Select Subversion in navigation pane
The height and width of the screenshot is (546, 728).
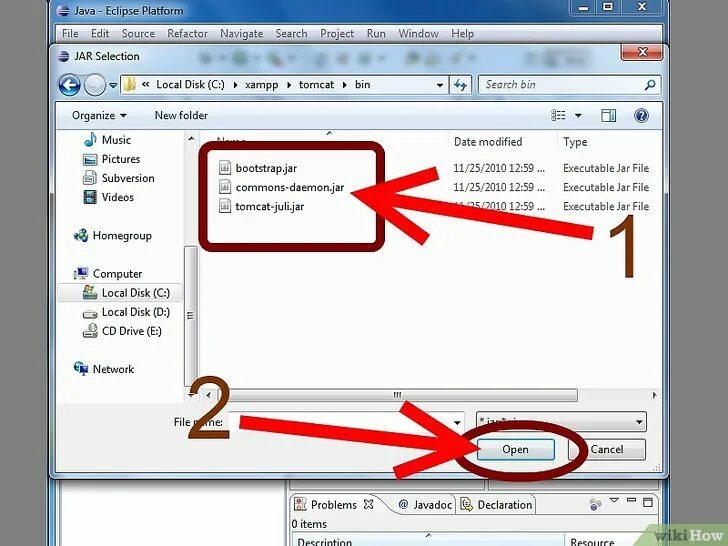[x=118, y=178]
